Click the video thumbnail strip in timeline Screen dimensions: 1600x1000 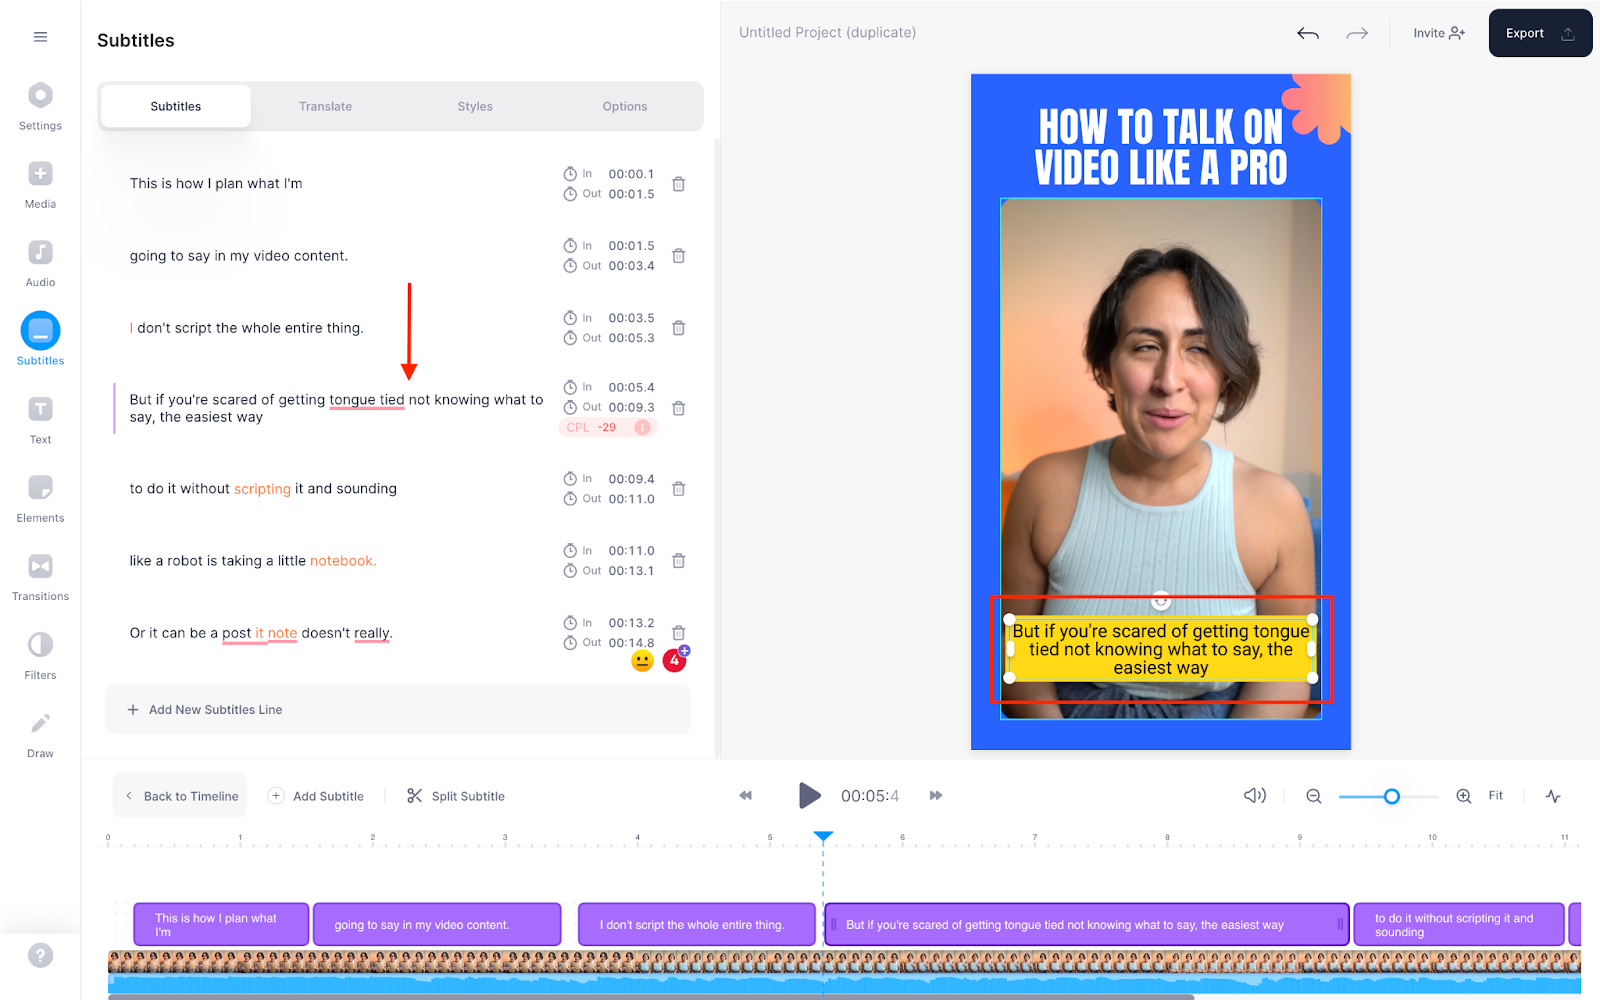pyautogui.click(x=844, y=963)
